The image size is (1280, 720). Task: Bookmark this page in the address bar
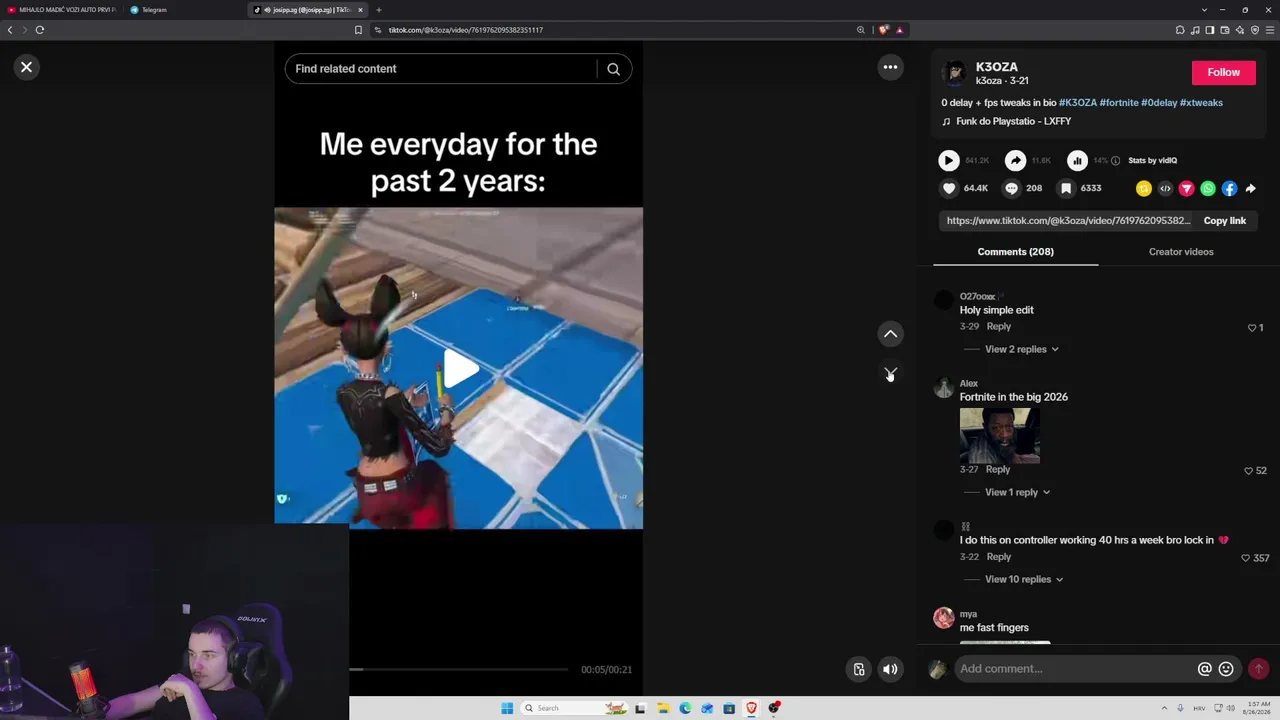point(358,30)
